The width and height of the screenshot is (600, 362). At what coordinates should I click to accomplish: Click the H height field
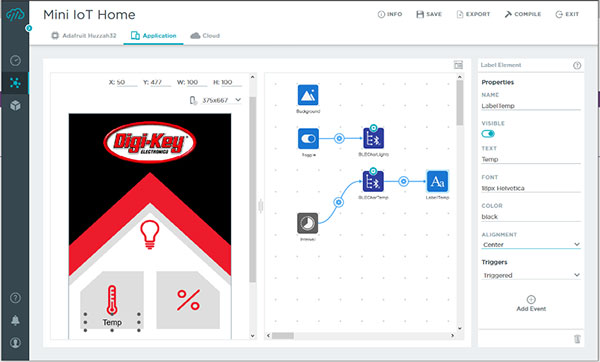point(232,82)
